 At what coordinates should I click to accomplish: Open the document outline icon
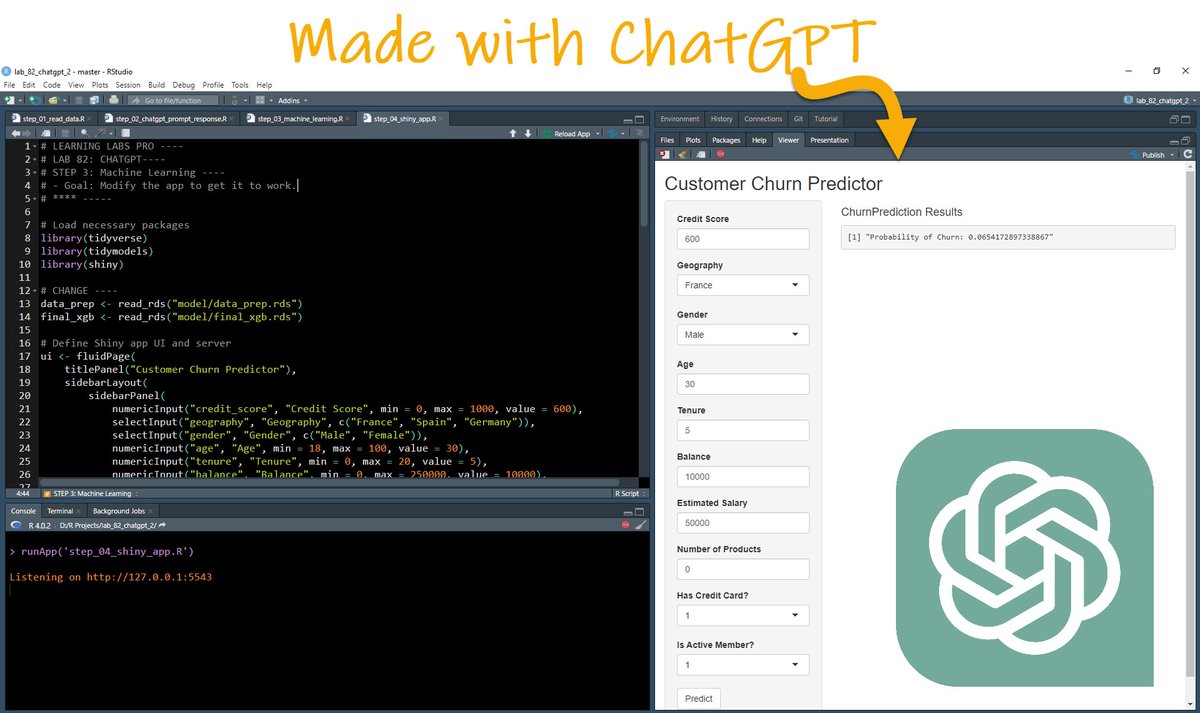[640, 133]
